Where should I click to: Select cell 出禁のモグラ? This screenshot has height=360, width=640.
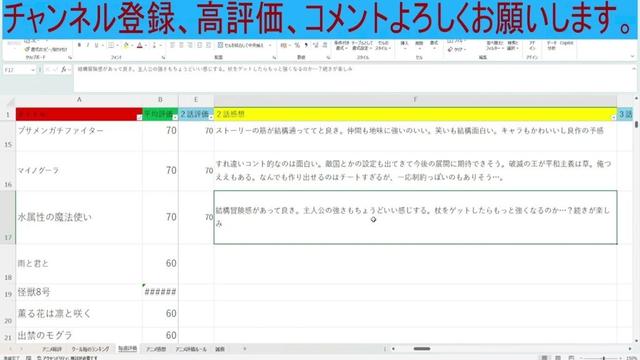(79, 335)
